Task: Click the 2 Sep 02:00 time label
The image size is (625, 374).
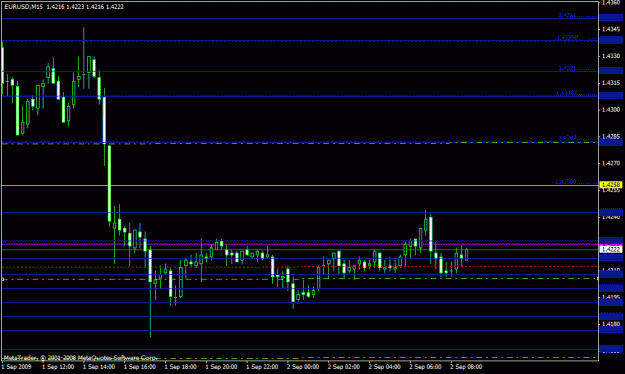Action: [344, 366]
